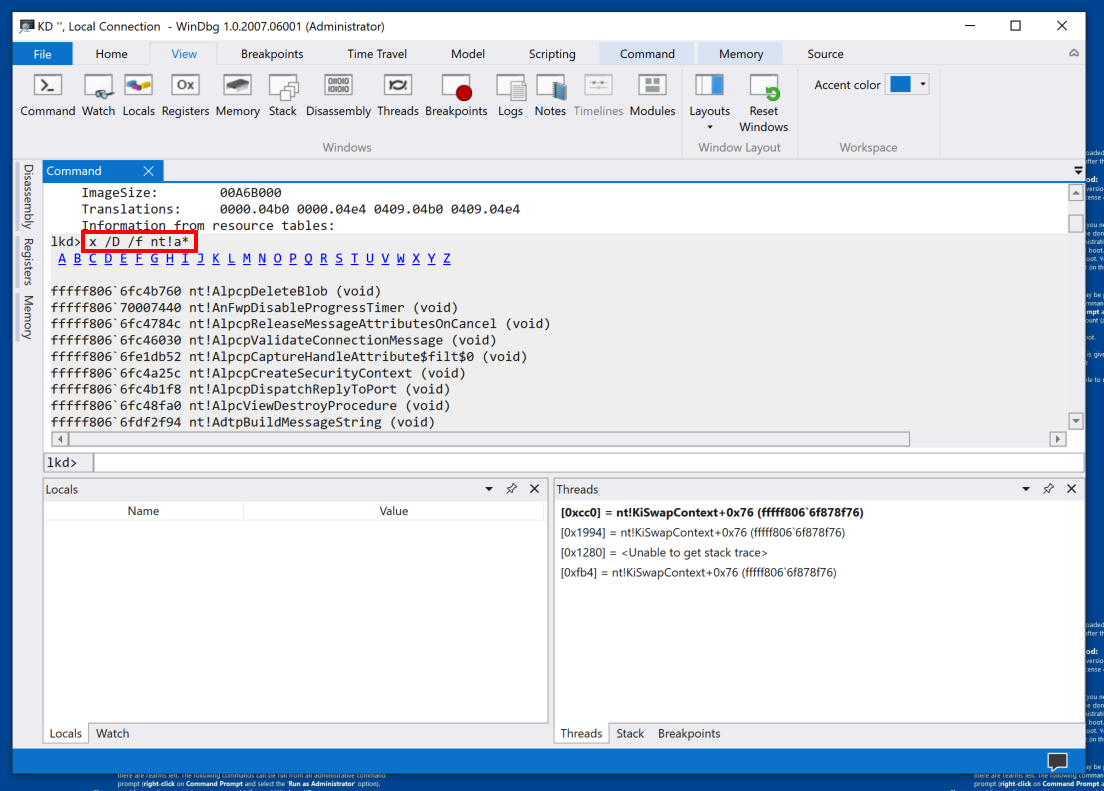
Task: Click the blue Accent color swatch
Action: (900, 85)
